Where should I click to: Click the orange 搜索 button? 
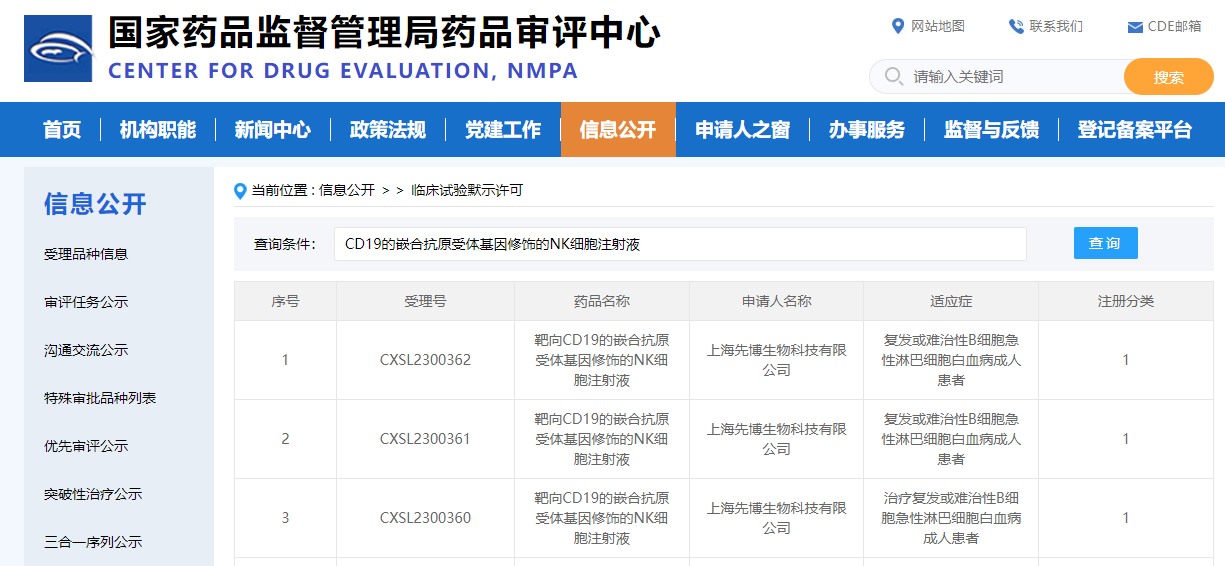1168,77
